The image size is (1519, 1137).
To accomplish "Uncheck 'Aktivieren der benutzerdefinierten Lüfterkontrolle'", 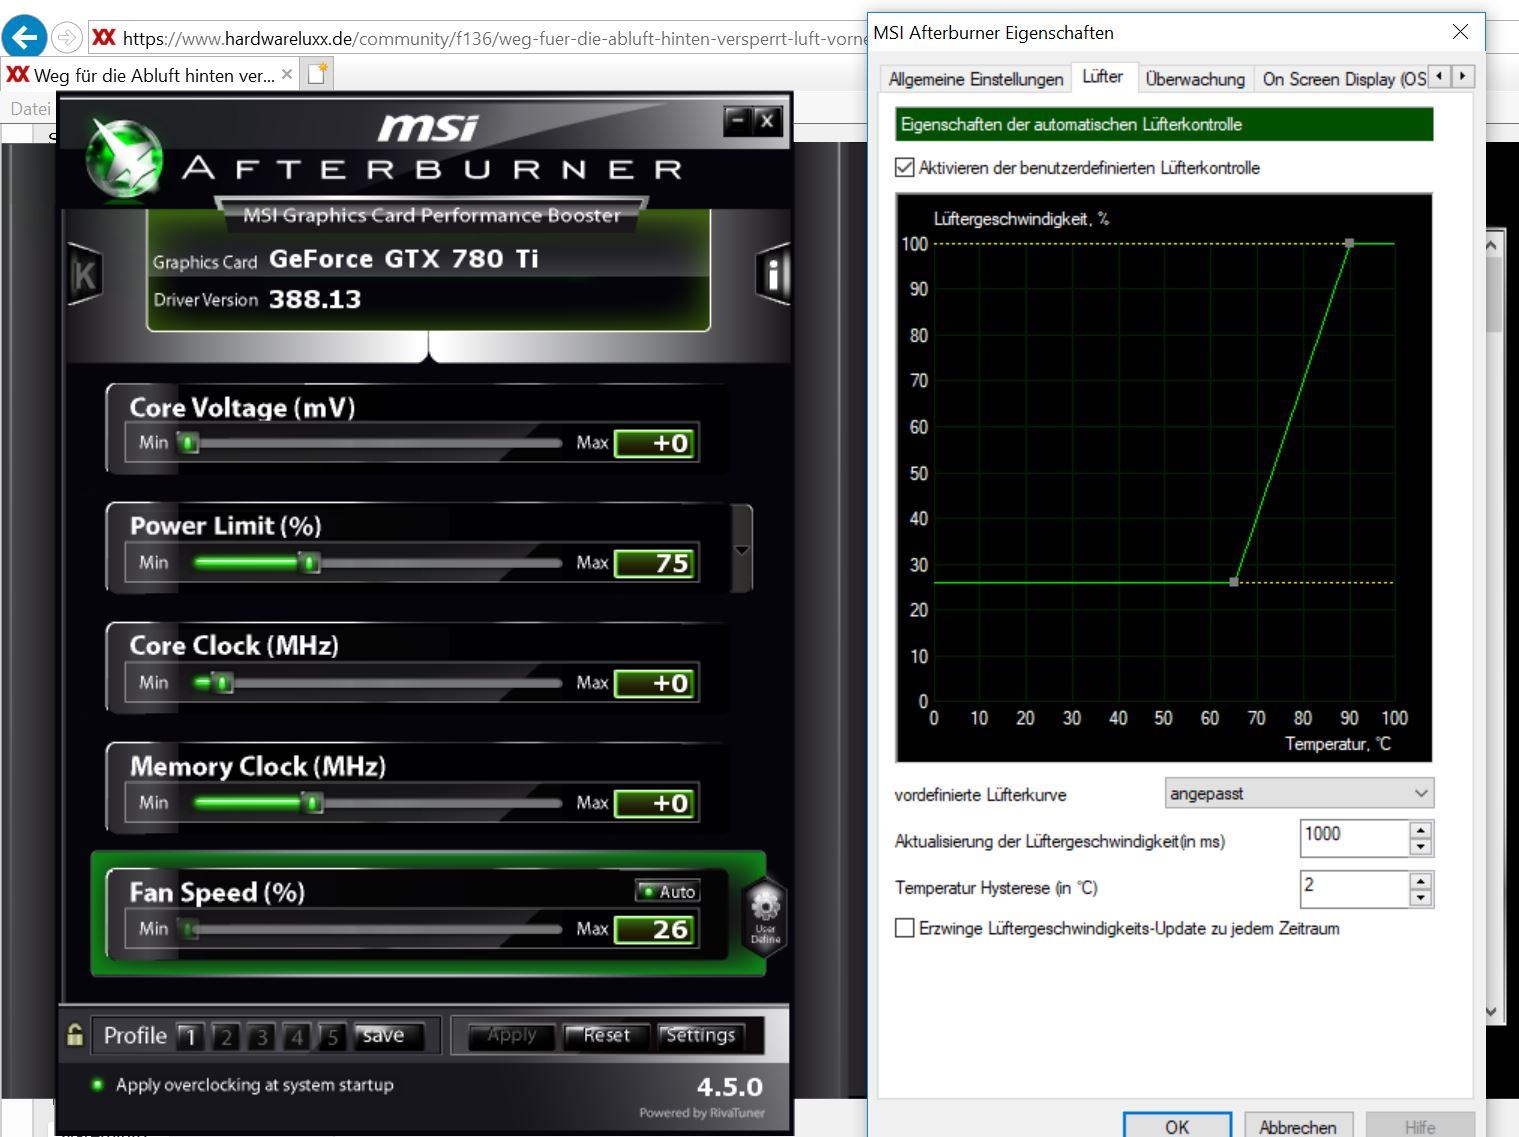I will 905,167.
